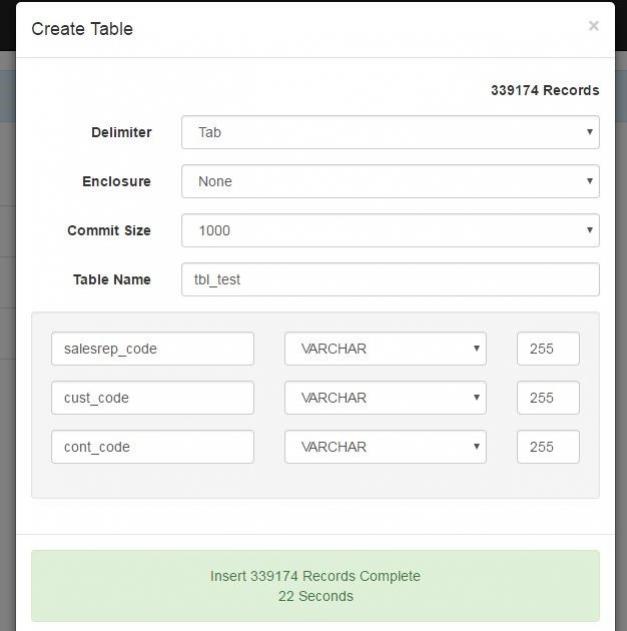Viewport: 627px width, 631px height.
Task: Expand the VARCHAR type dropdown for cust_code
Action: 385,398
